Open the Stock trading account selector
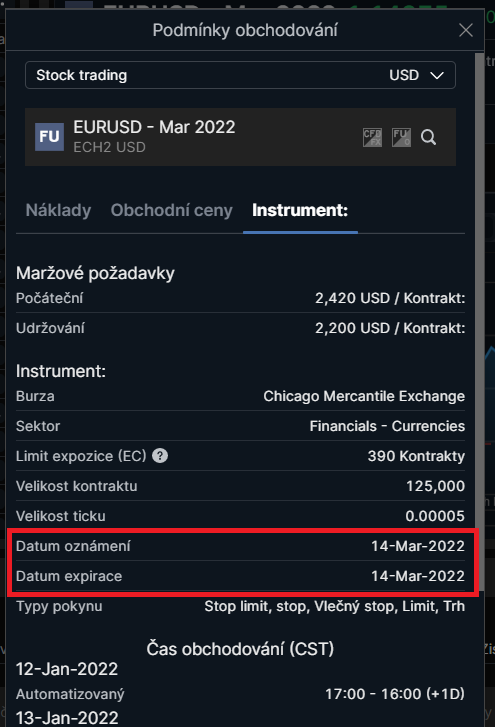Screen dimensions: 495x727 coord(240,75)
